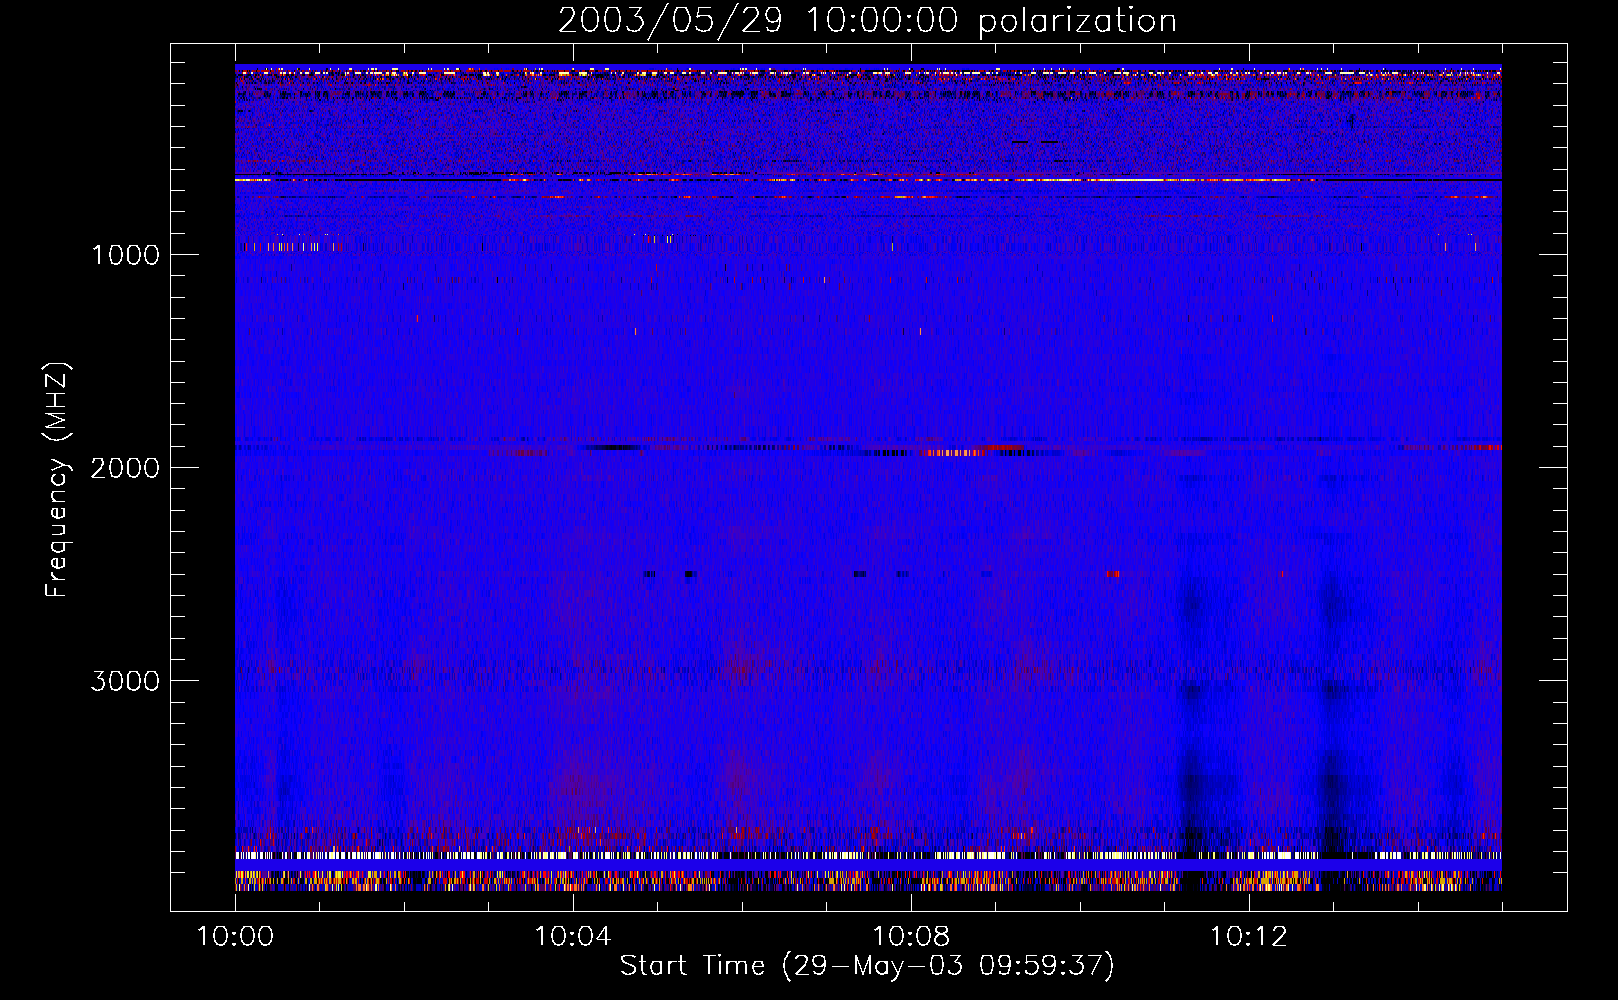Click the 10:12 time tick label

pyautogui.click(x=1249, y=936)
